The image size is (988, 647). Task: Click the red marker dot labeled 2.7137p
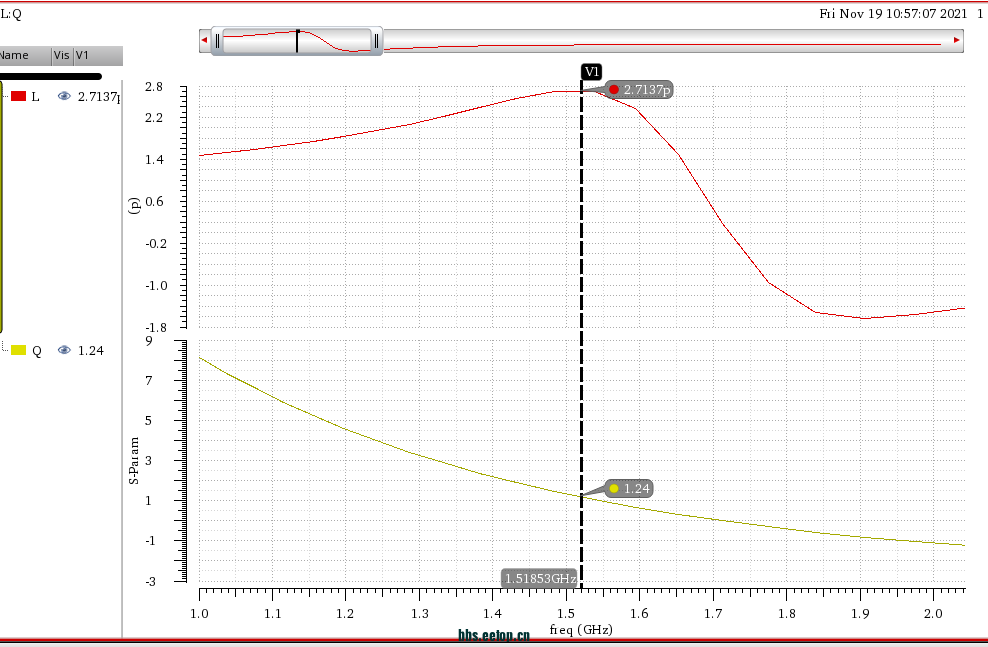[614, 89]
